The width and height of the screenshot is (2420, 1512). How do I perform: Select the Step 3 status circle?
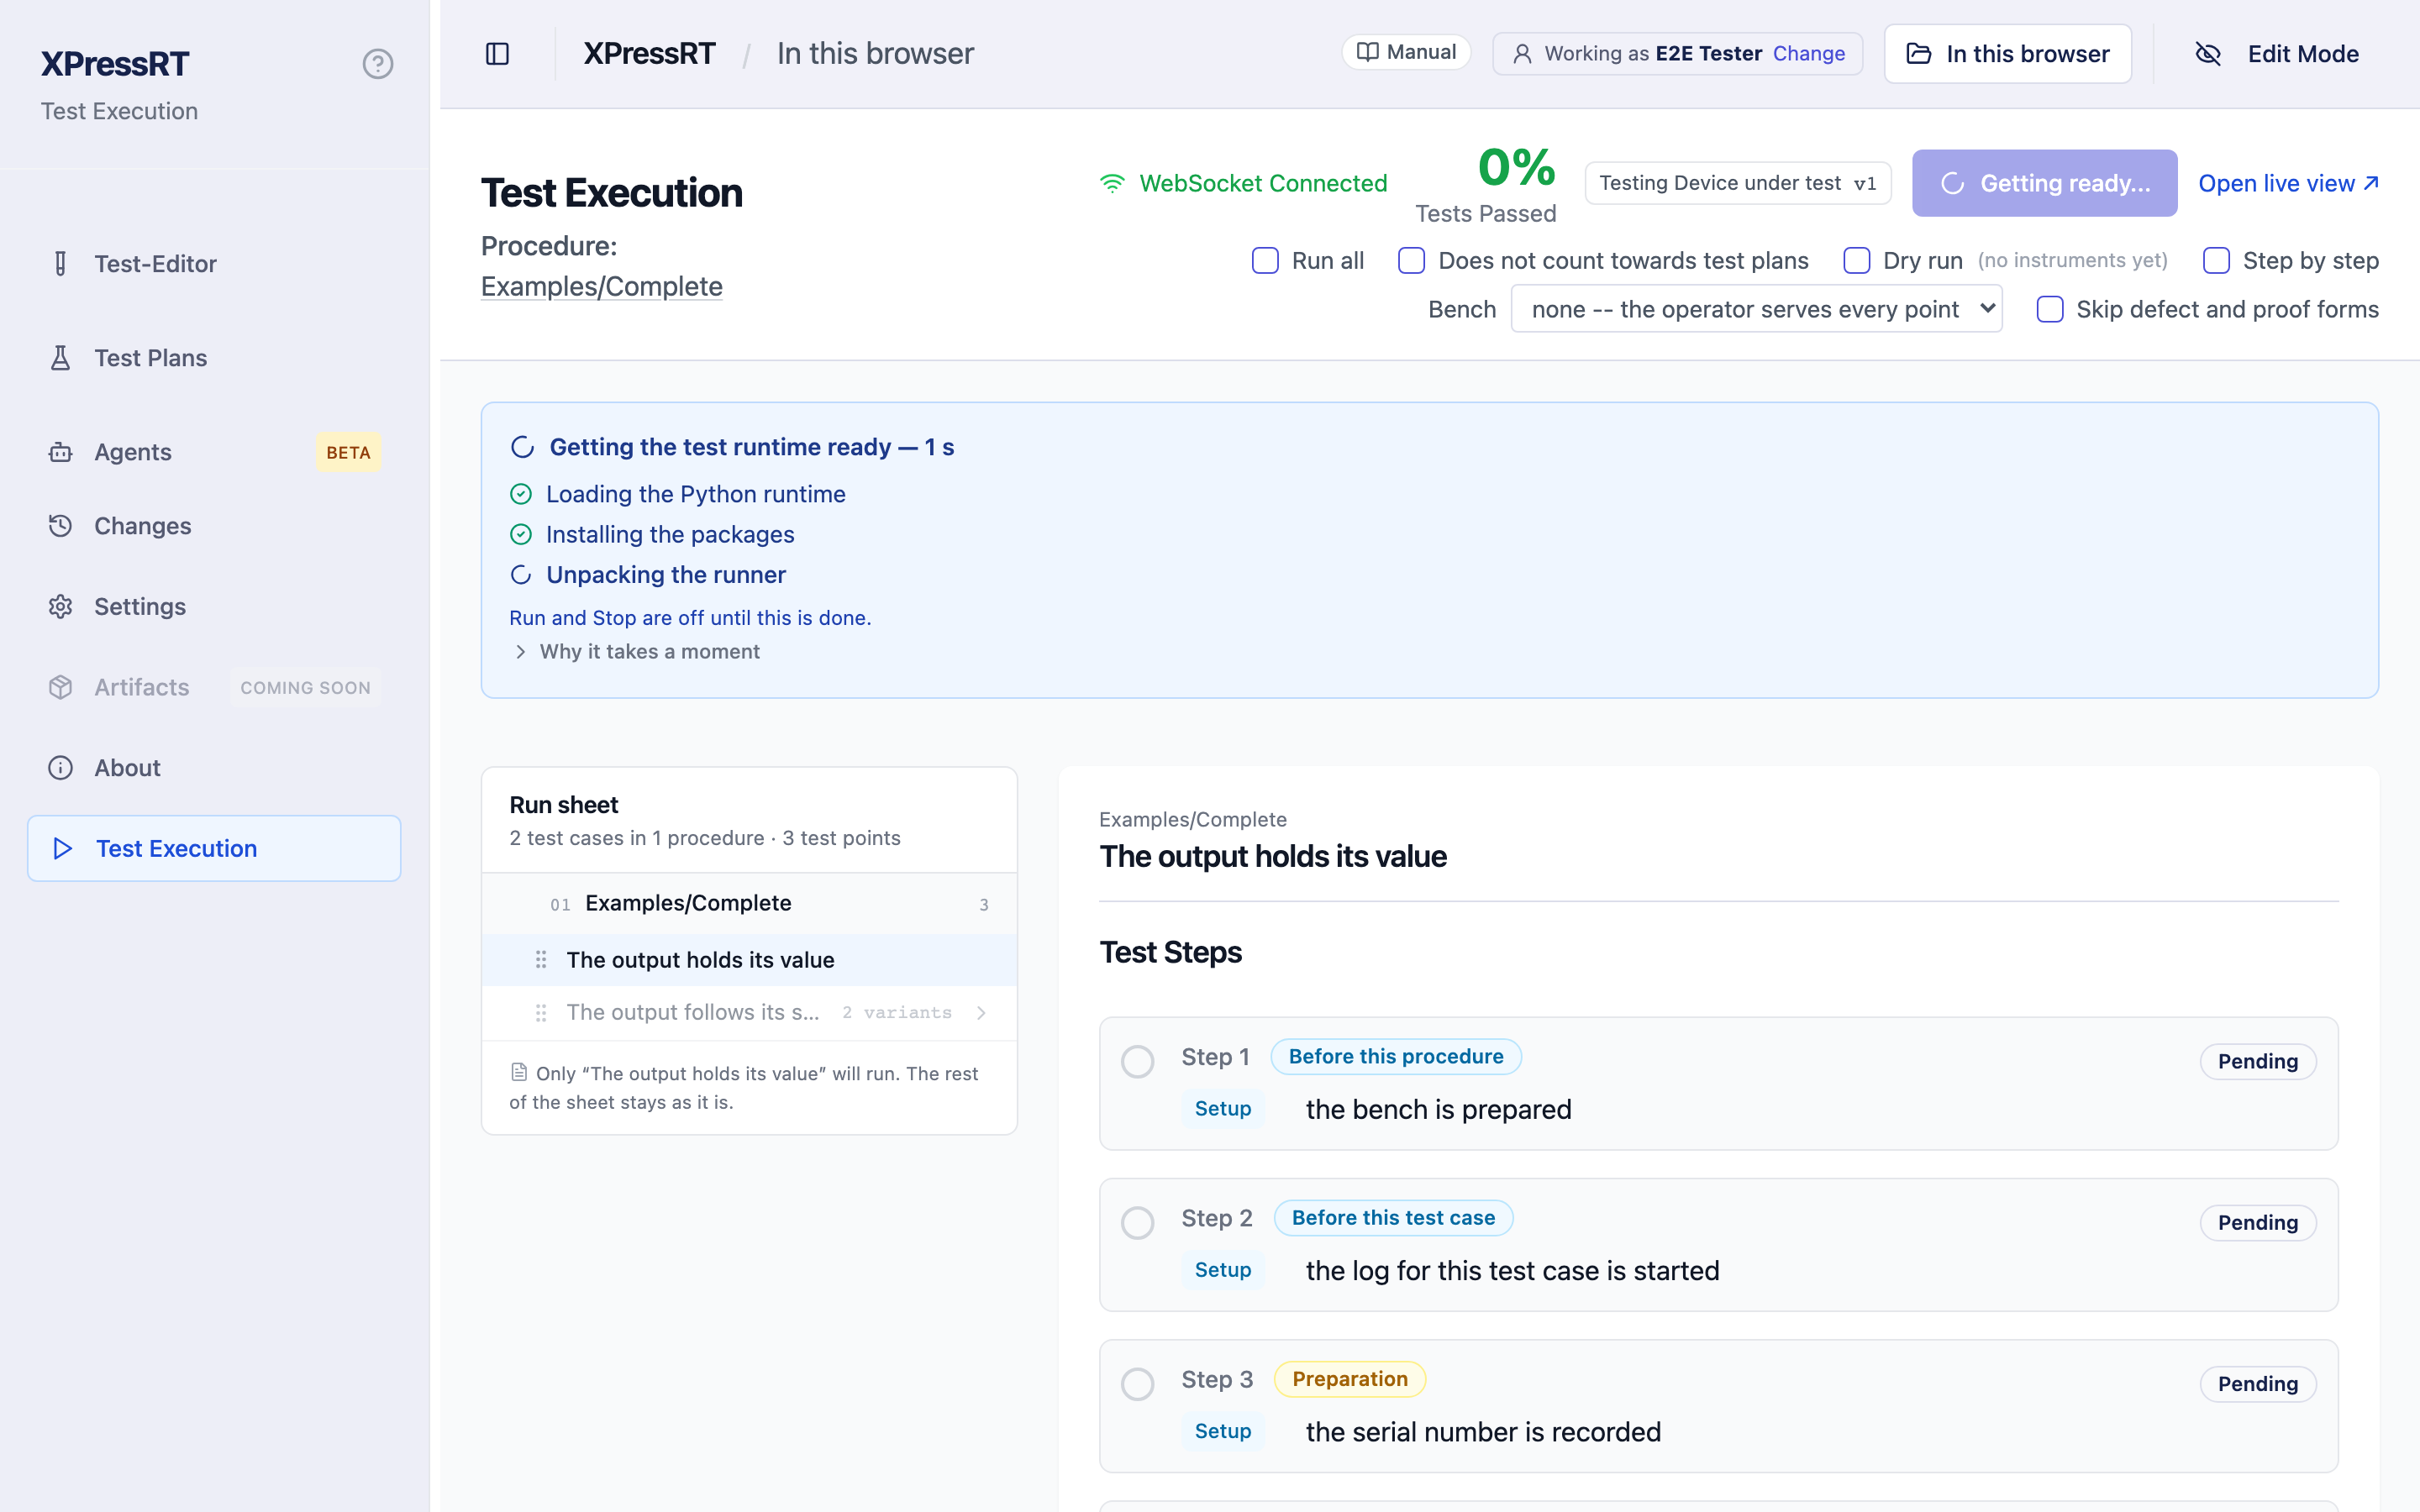[1137, 1384]
